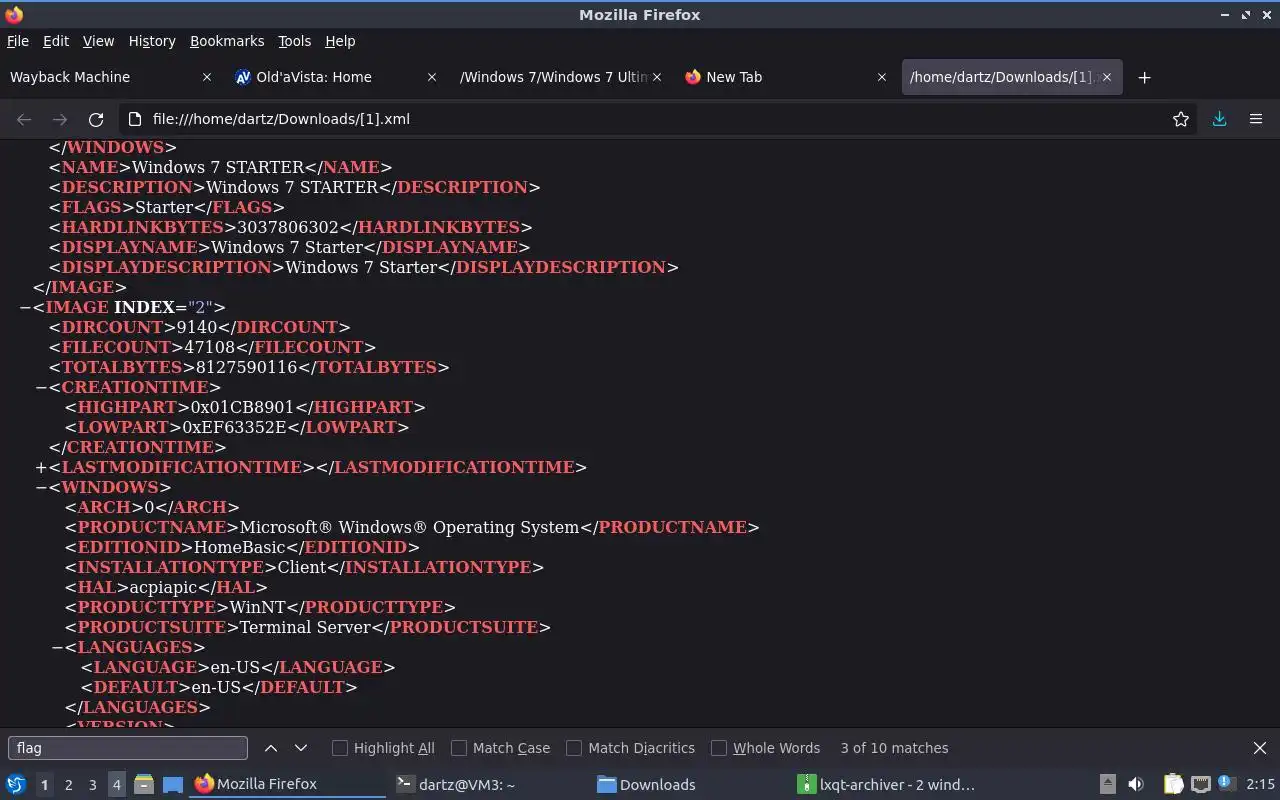This screenshot has width=1280, height=800.
Task: Click the 2:15 clock in panel
Action: tap(1260, 784)
